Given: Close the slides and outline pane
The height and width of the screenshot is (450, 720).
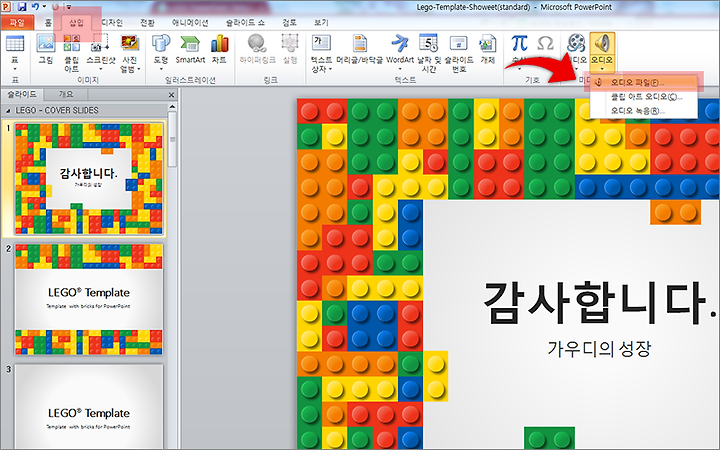Looking at the screenshot, I should pos(171,95).
